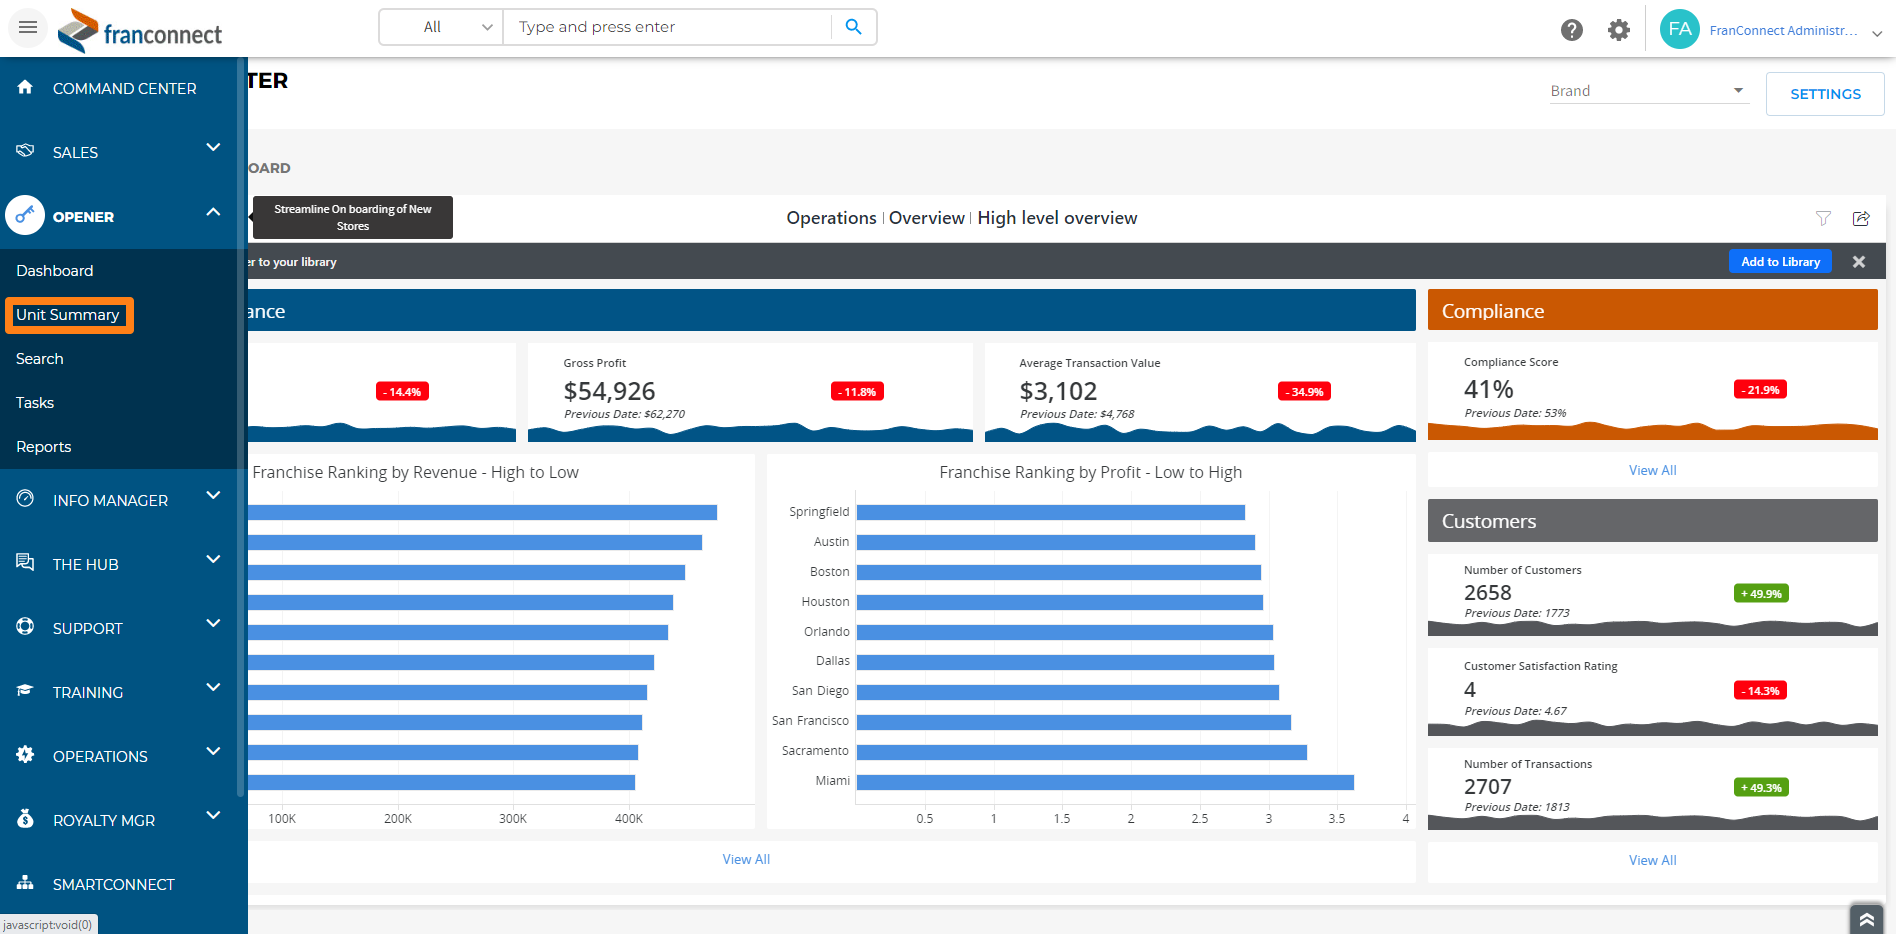1896x934 pixels.
Task: Open the settings gear icon
Action: tap(1619, 30)
